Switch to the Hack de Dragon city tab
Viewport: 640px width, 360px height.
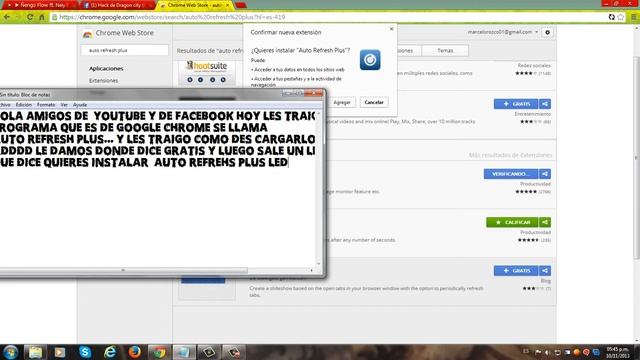pos(116,5)
